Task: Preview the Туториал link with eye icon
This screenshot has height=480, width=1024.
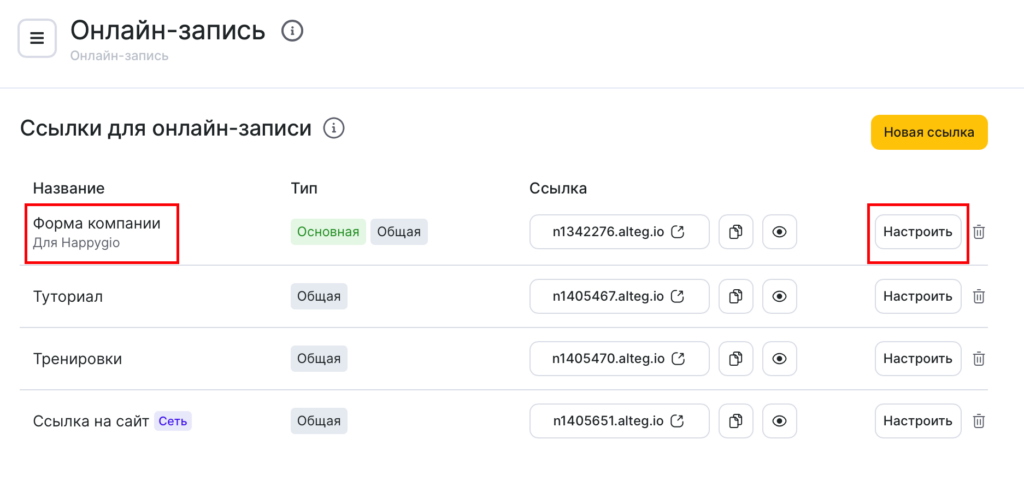Action: (x=779, y=296)
